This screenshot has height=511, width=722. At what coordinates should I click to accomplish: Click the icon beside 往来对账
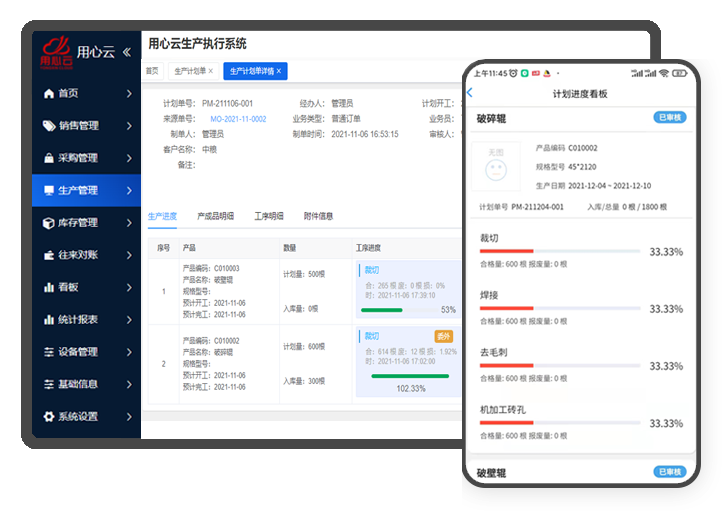point(49,255)
